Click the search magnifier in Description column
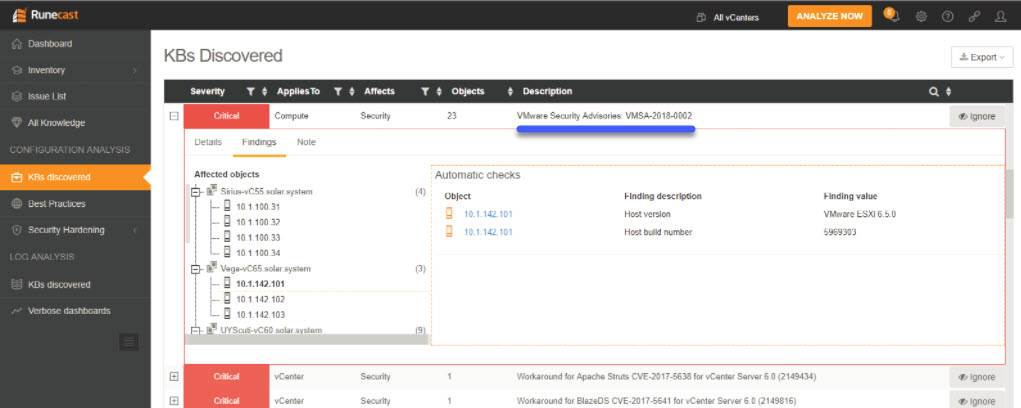Image resolution: width=1021 pixels, height=408 pixels. click(933, 92)
